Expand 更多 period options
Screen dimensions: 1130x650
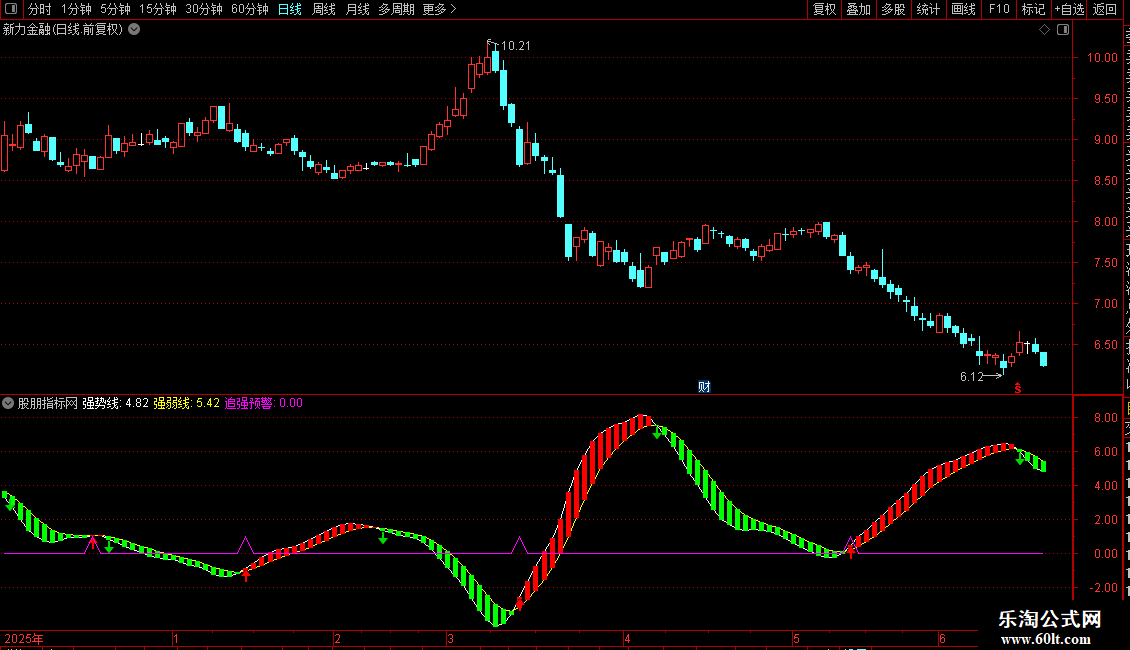tap(439, 9)
